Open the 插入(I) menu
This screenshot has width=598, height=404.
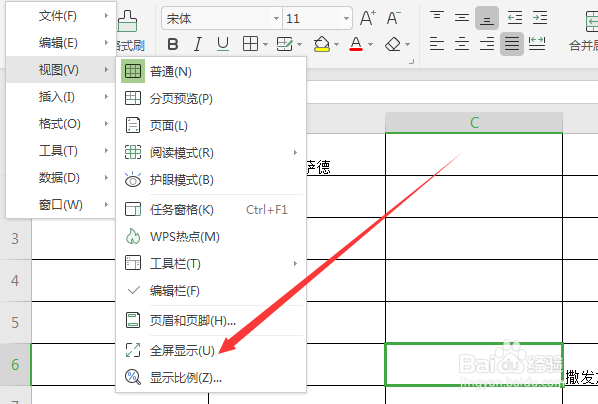point(61,97)
